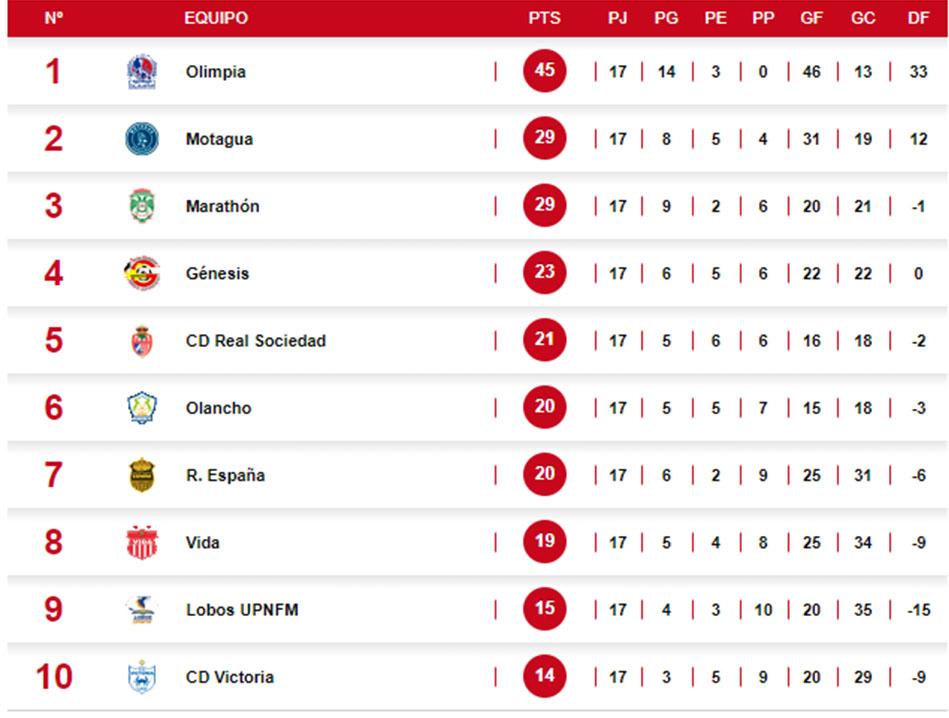The height and width of the screenshot is (718, 949).
Task: Click the Olancho club shield icon
Action: pyautogui.click(x=142, y=408)
